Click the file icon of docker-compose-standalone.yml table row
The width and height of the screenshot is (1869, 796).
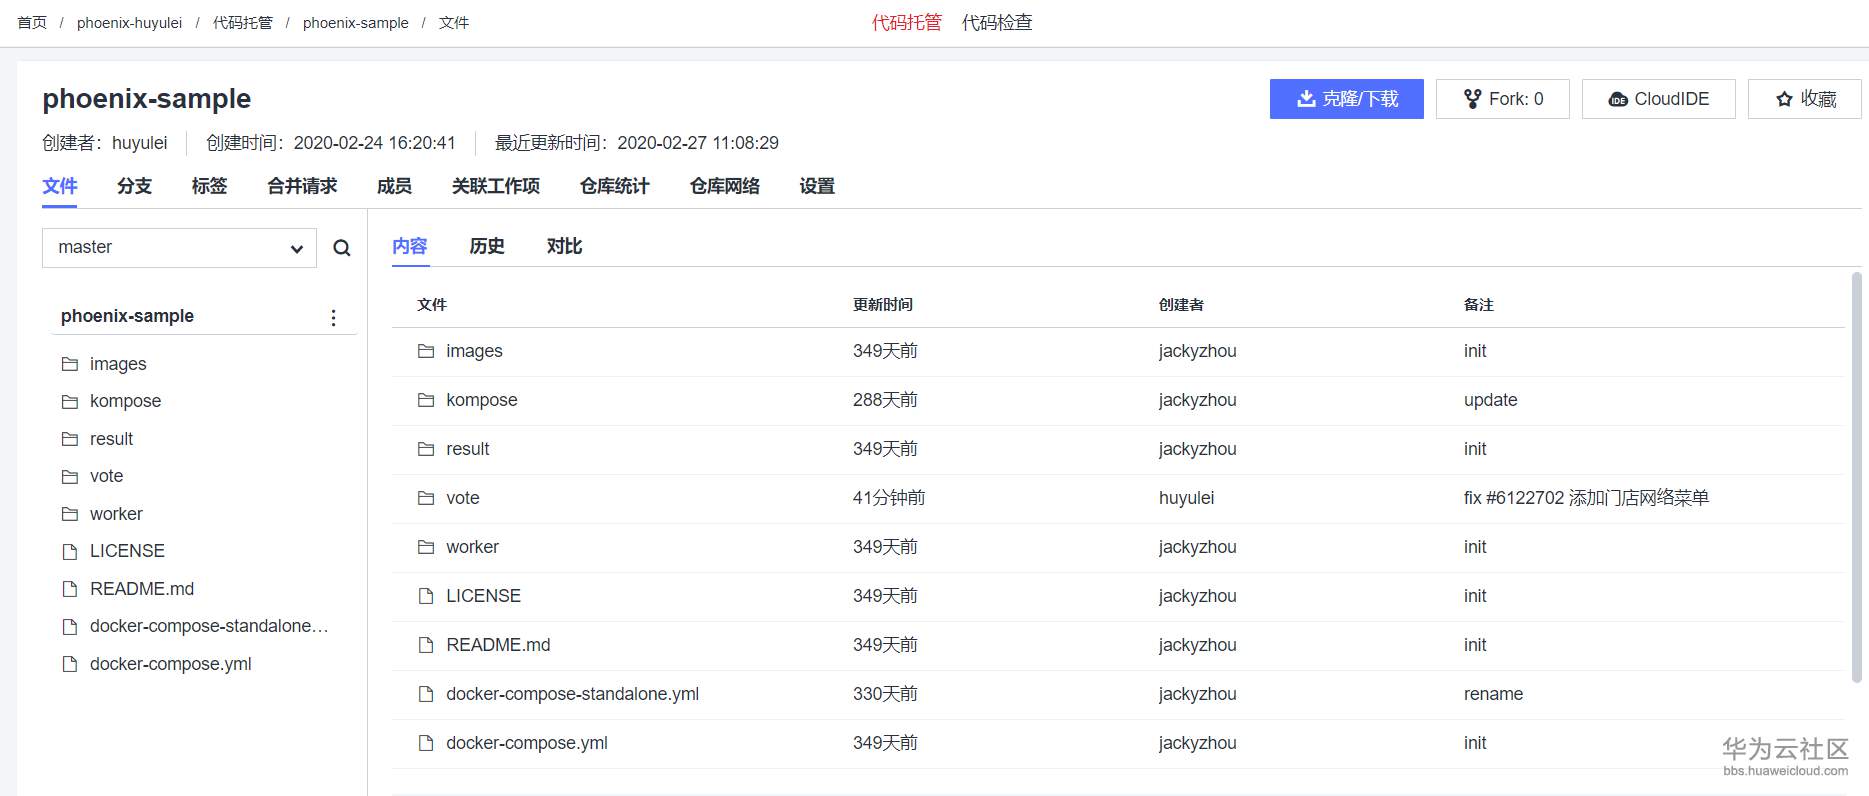pyautogui.click(x=426, y=694)
